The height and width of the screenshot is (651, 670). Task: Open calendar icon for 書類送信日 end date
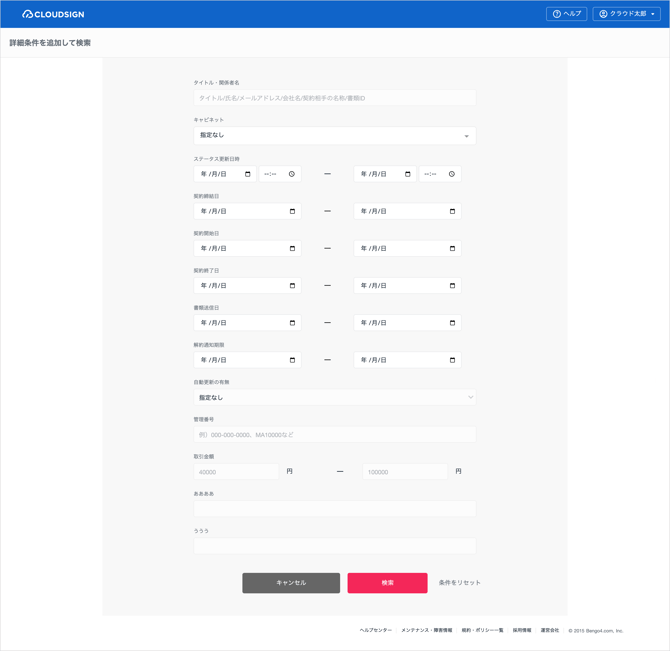(x=452, y=323)
